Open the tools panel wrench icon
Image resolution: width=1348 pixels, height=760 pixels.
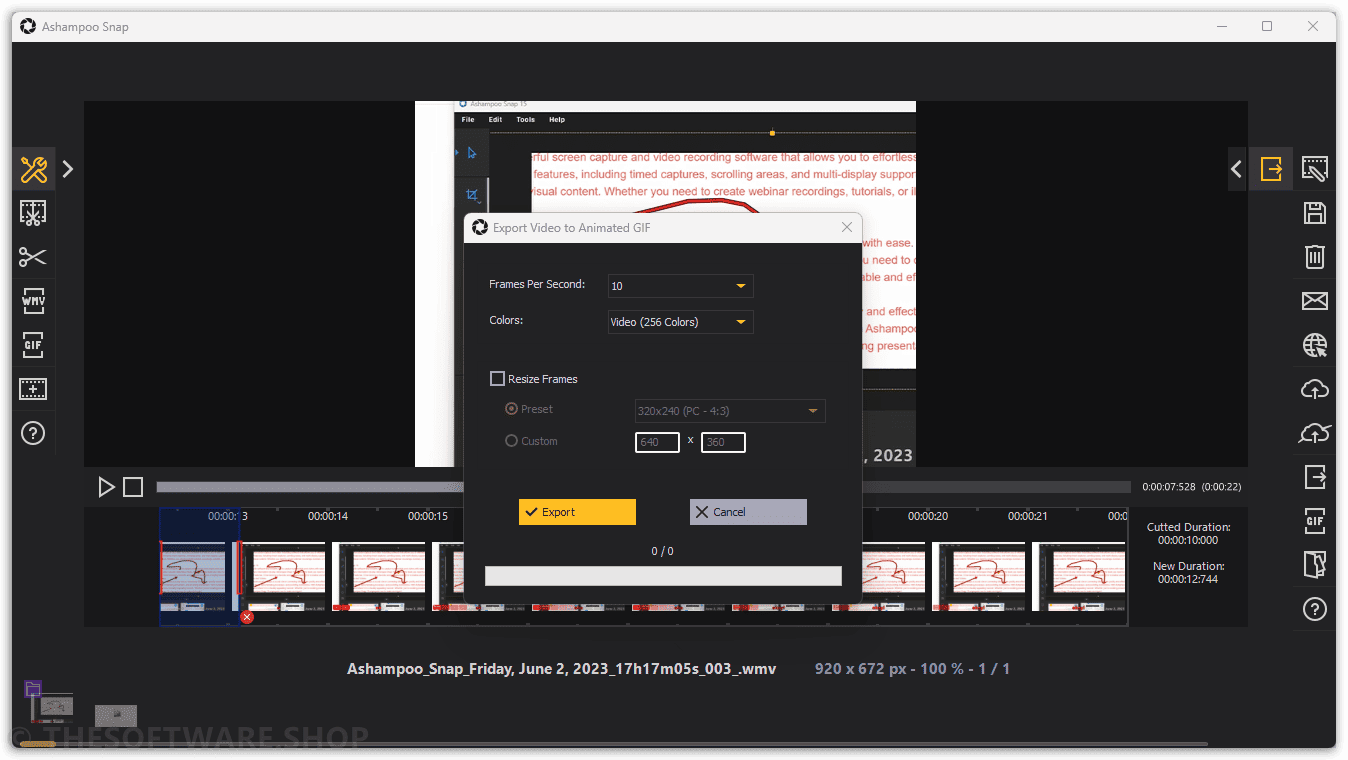(33, 170)
